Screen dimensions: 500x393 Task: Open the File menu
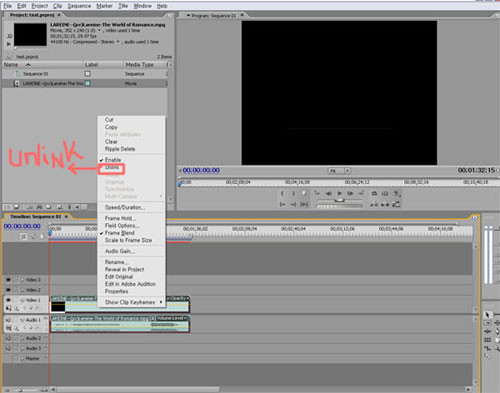[7, 6]
